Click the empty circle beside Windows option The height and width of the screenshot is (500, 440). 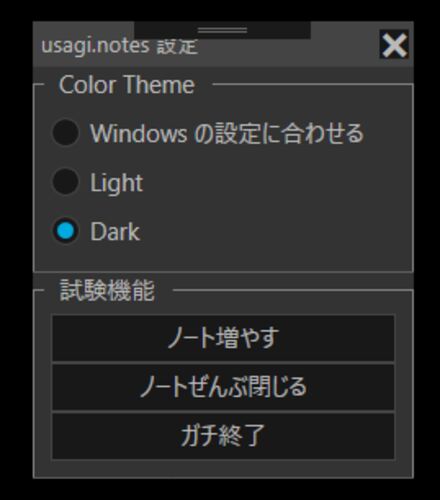[65, 133]
